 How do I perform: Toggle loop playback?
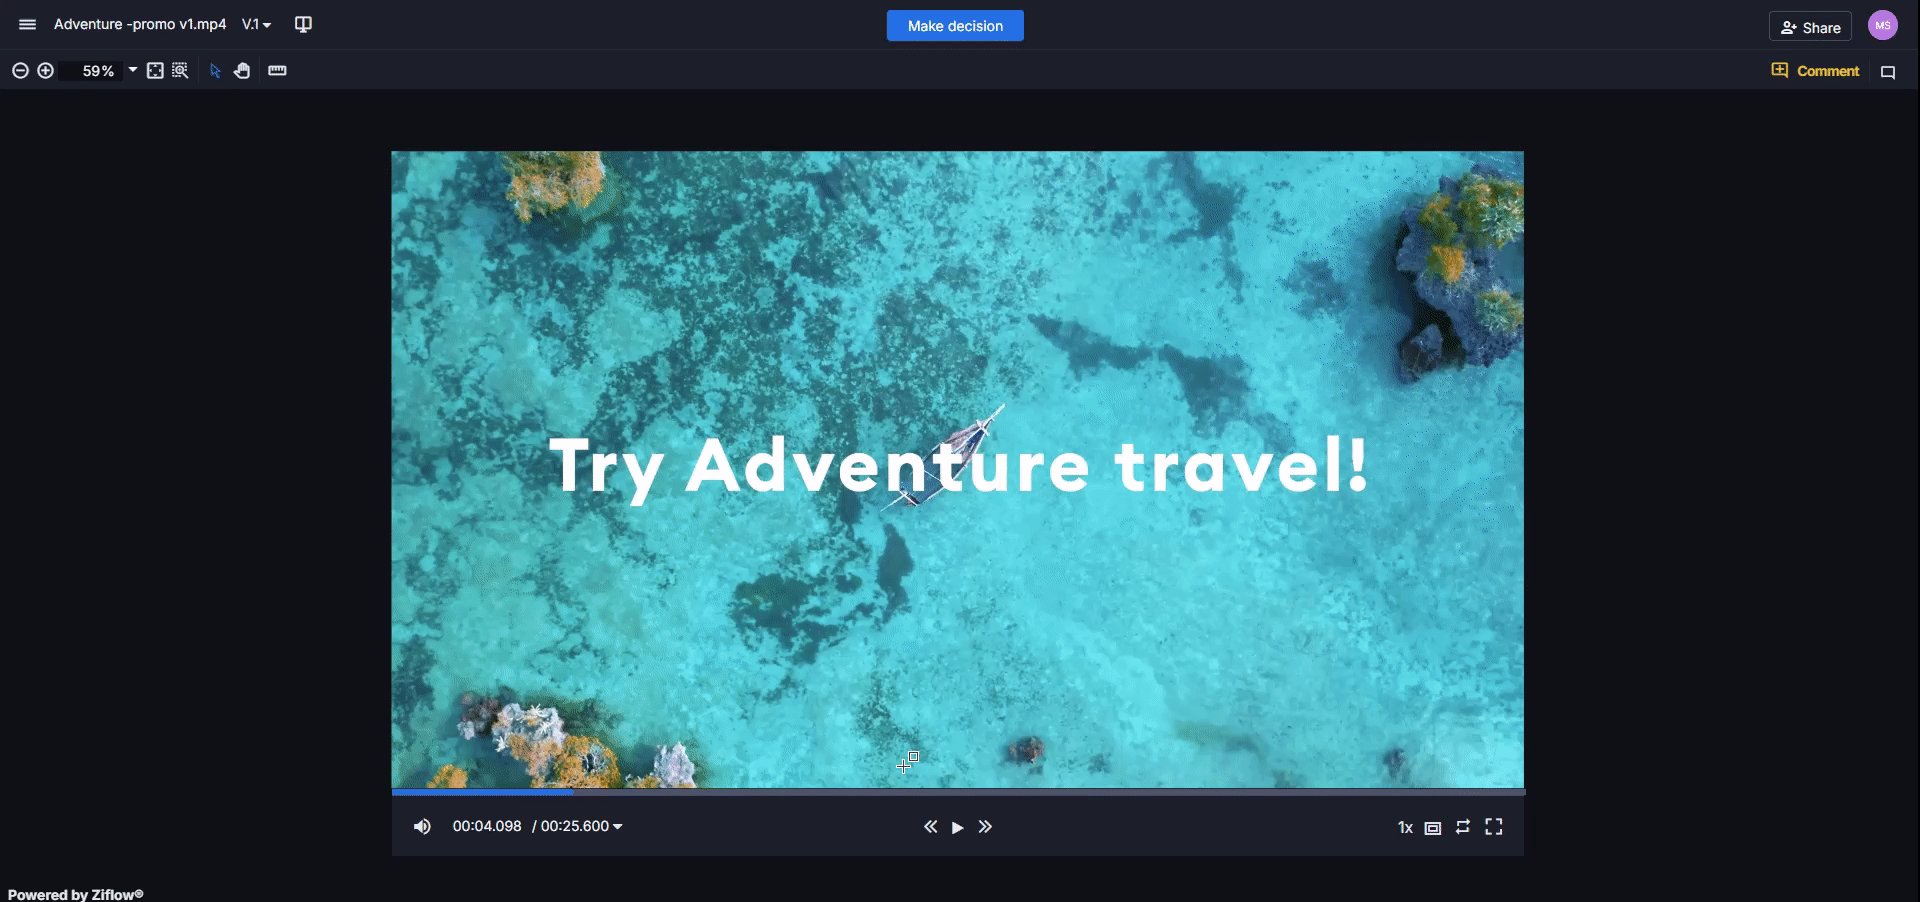1462,827
